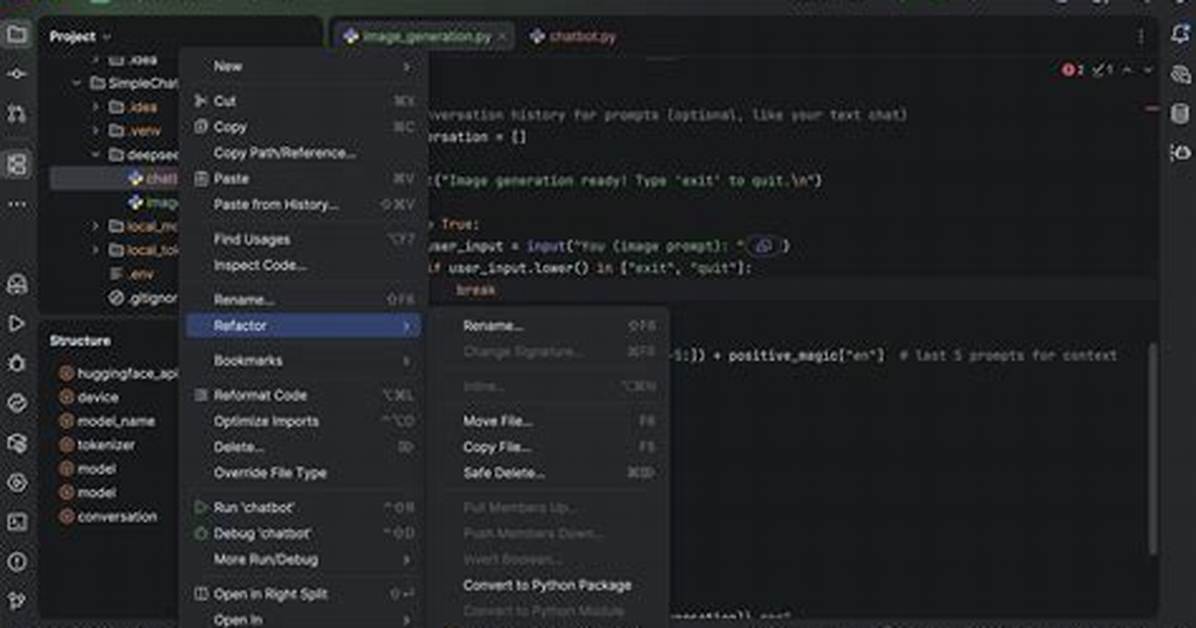The height and width of the screenshot is (628, 1196).
Task: Close the image_generation.py tab
Action: coord(502,37)
